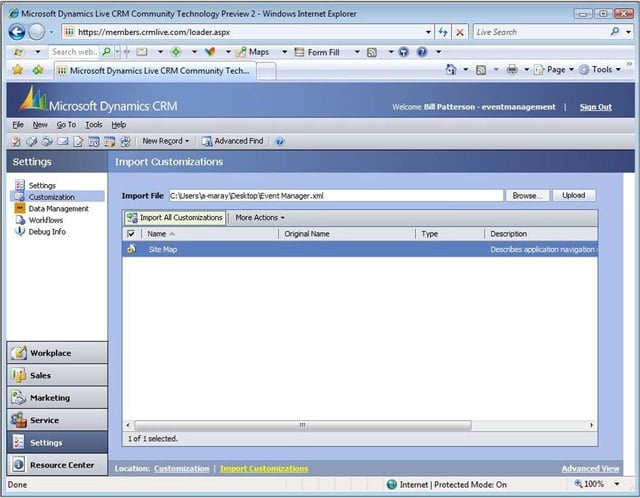
Task: Open the New Record dropdown
Action: pos(166,141)
